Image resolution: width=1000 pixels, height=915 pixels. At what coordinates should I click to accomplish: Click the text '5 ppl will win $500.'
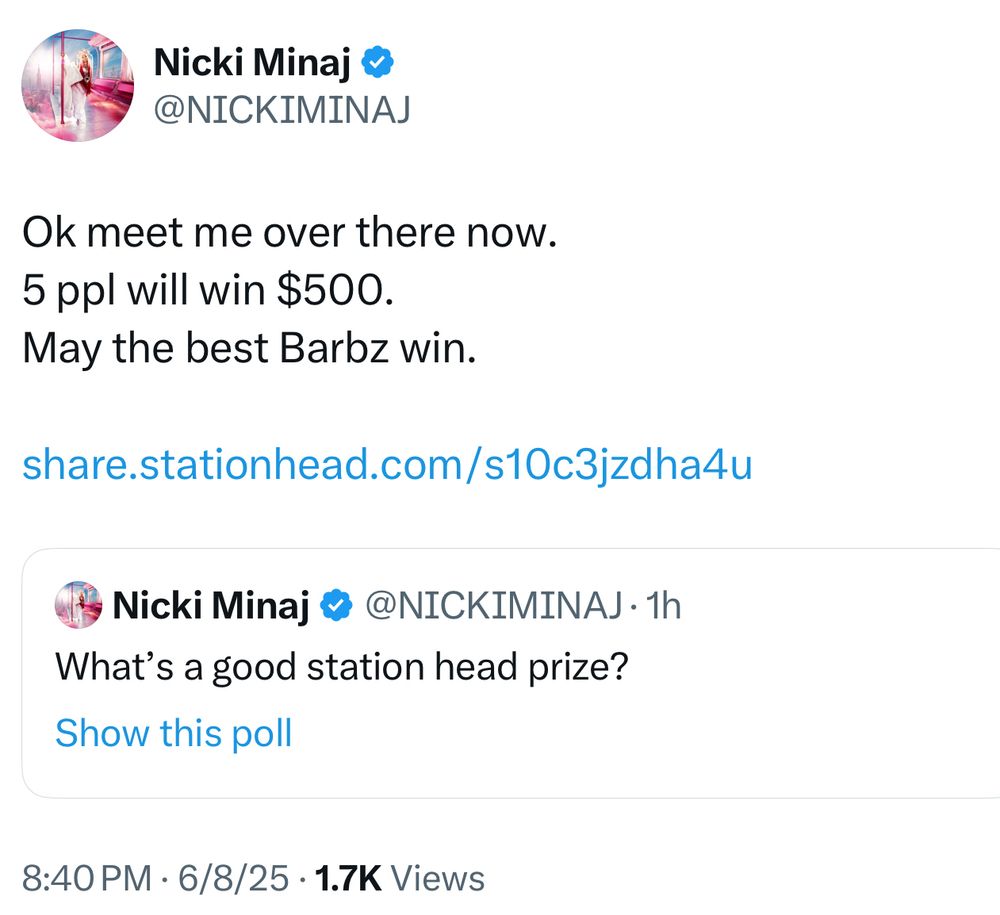(x=208, y=290)
